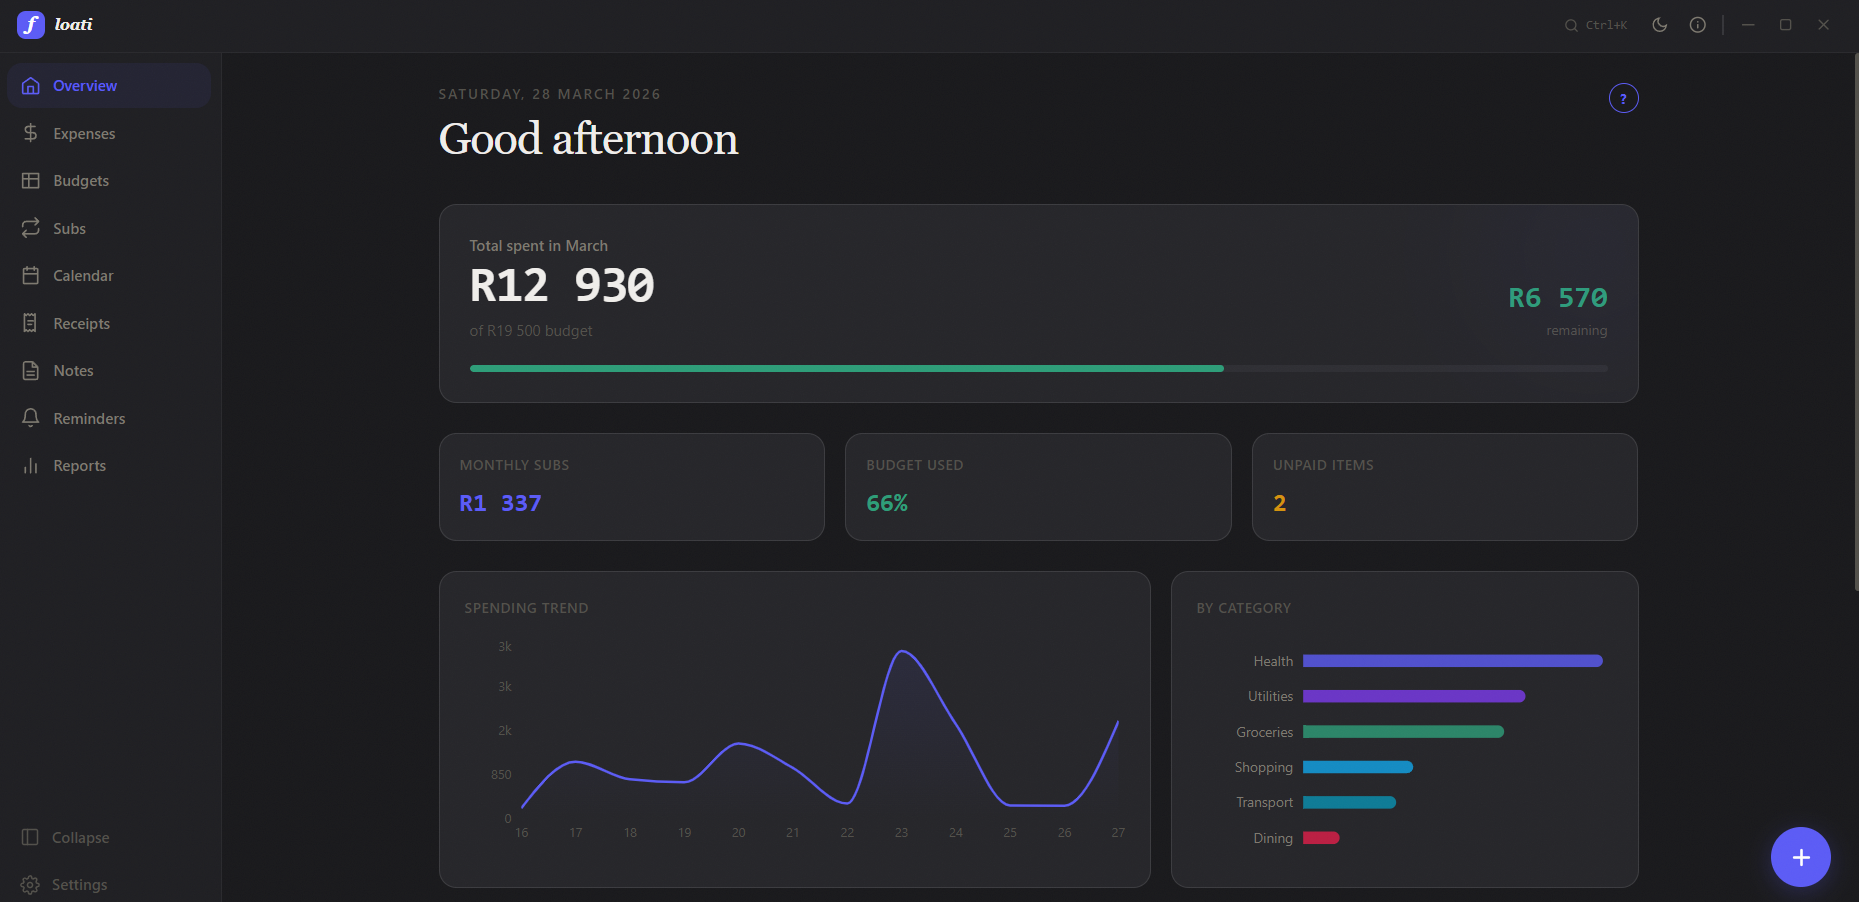Click the Reminders bell icon
Viewport: 1859px width, 902px height.
click(x=31, y=418)
